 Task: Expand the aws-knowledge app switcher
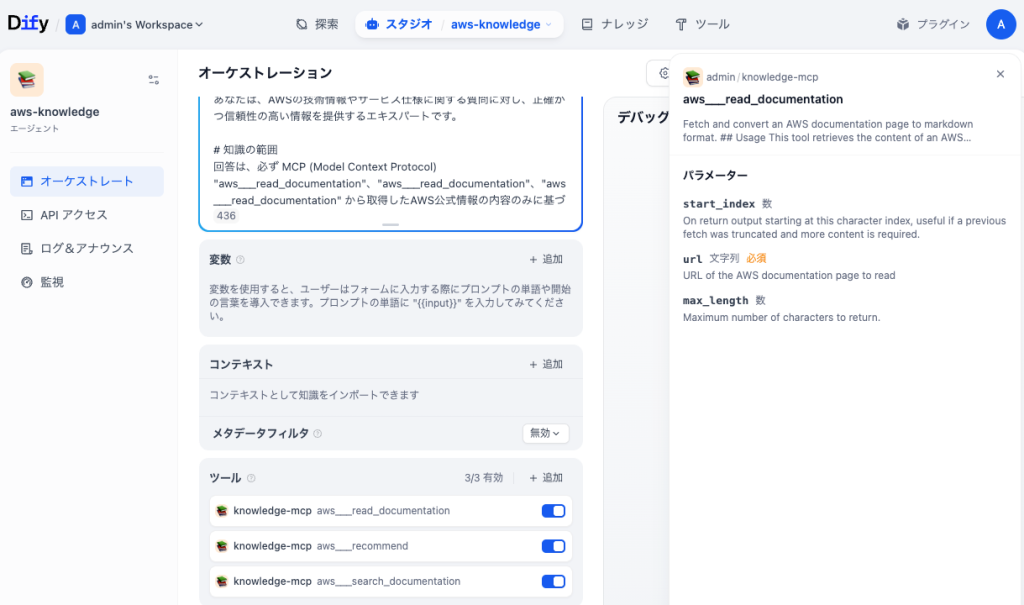501,24
